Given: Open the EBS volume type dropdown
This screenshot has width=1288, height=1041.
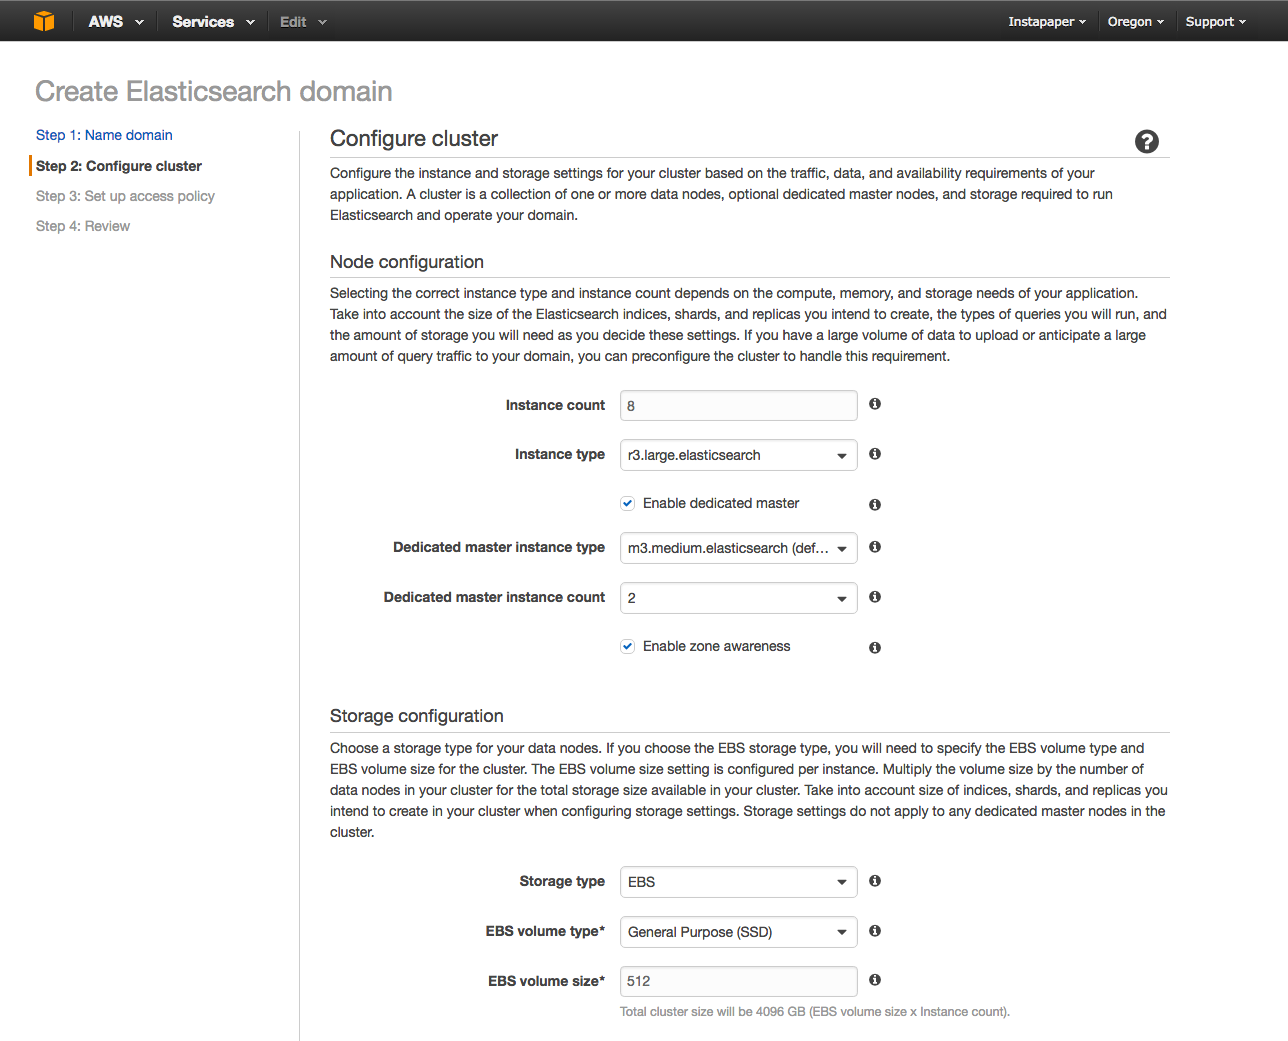Looking at the screenshot, I should click(739, 932).
